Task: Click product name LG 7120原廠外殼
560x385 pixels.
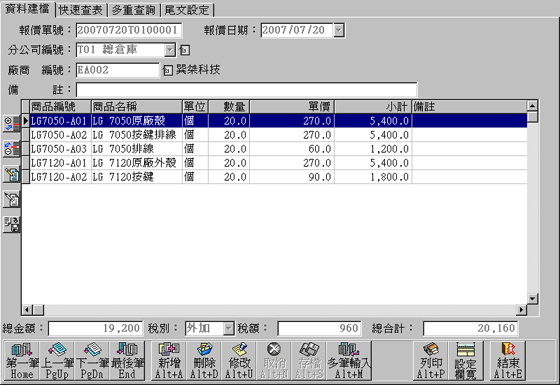Action: [x=135, y=163]
